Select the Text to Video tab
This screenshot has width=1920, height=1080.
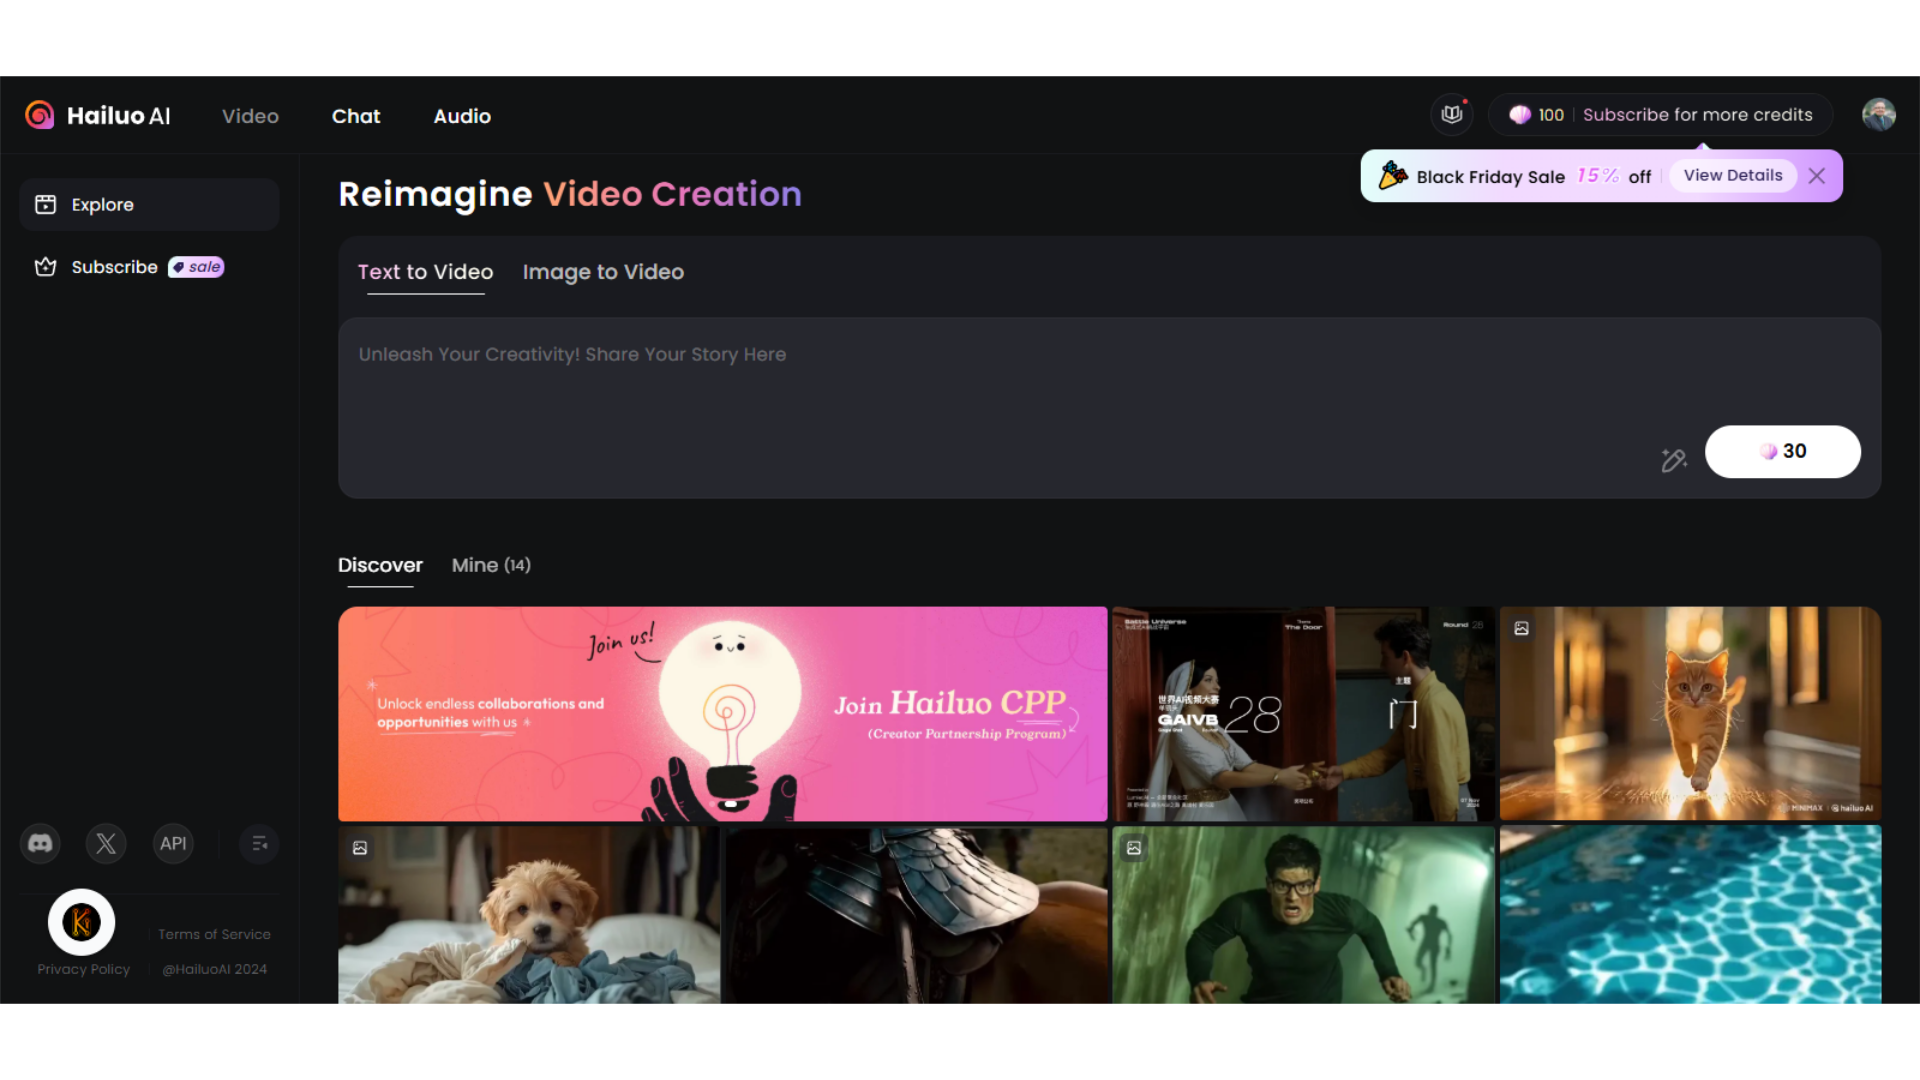click(425, 272)
